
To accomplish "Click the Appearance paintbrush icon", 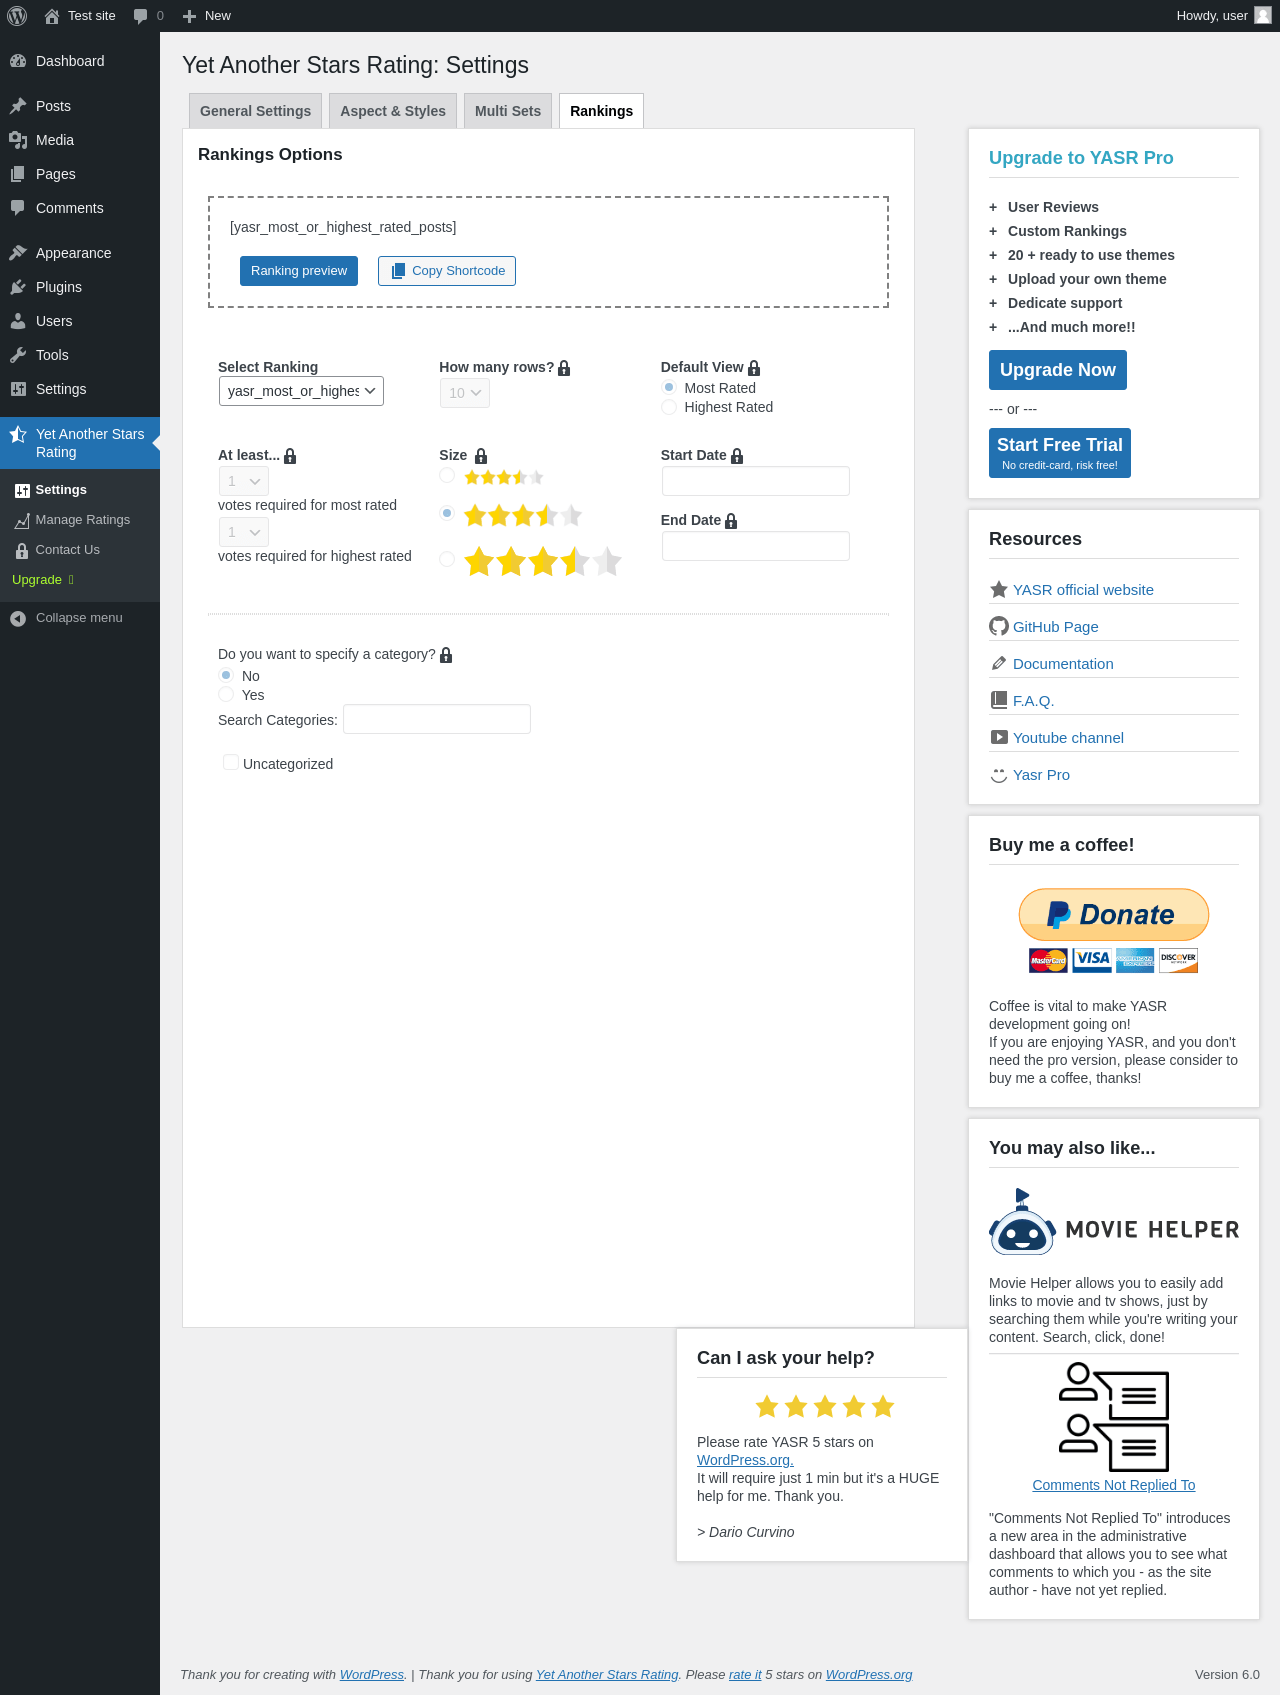I will coord(18,253).
